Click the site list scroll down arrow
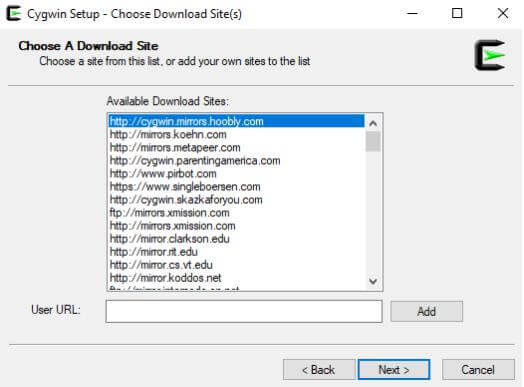 coord(373,281)
